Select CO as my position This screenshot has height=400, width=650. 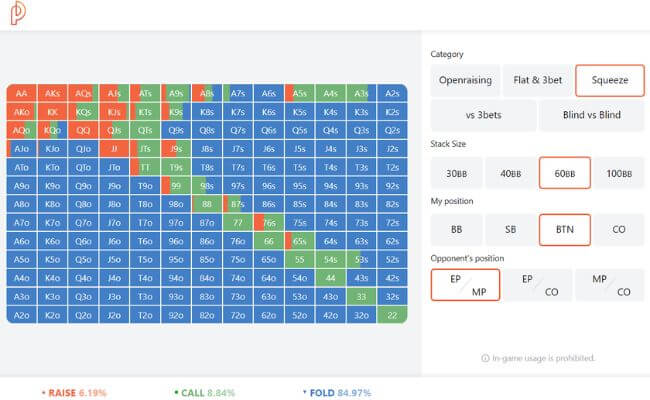click(619, 230)
